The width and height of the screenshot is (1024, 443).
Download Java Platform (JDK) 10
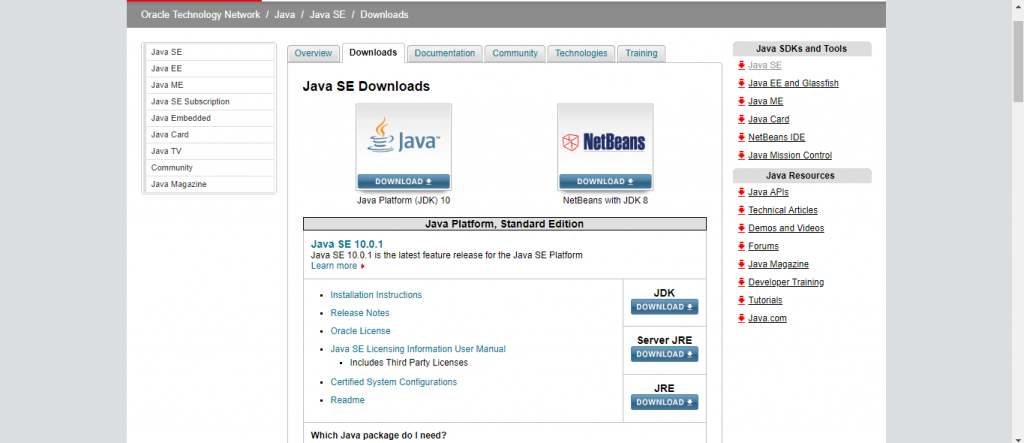click(x=403, y=182)
